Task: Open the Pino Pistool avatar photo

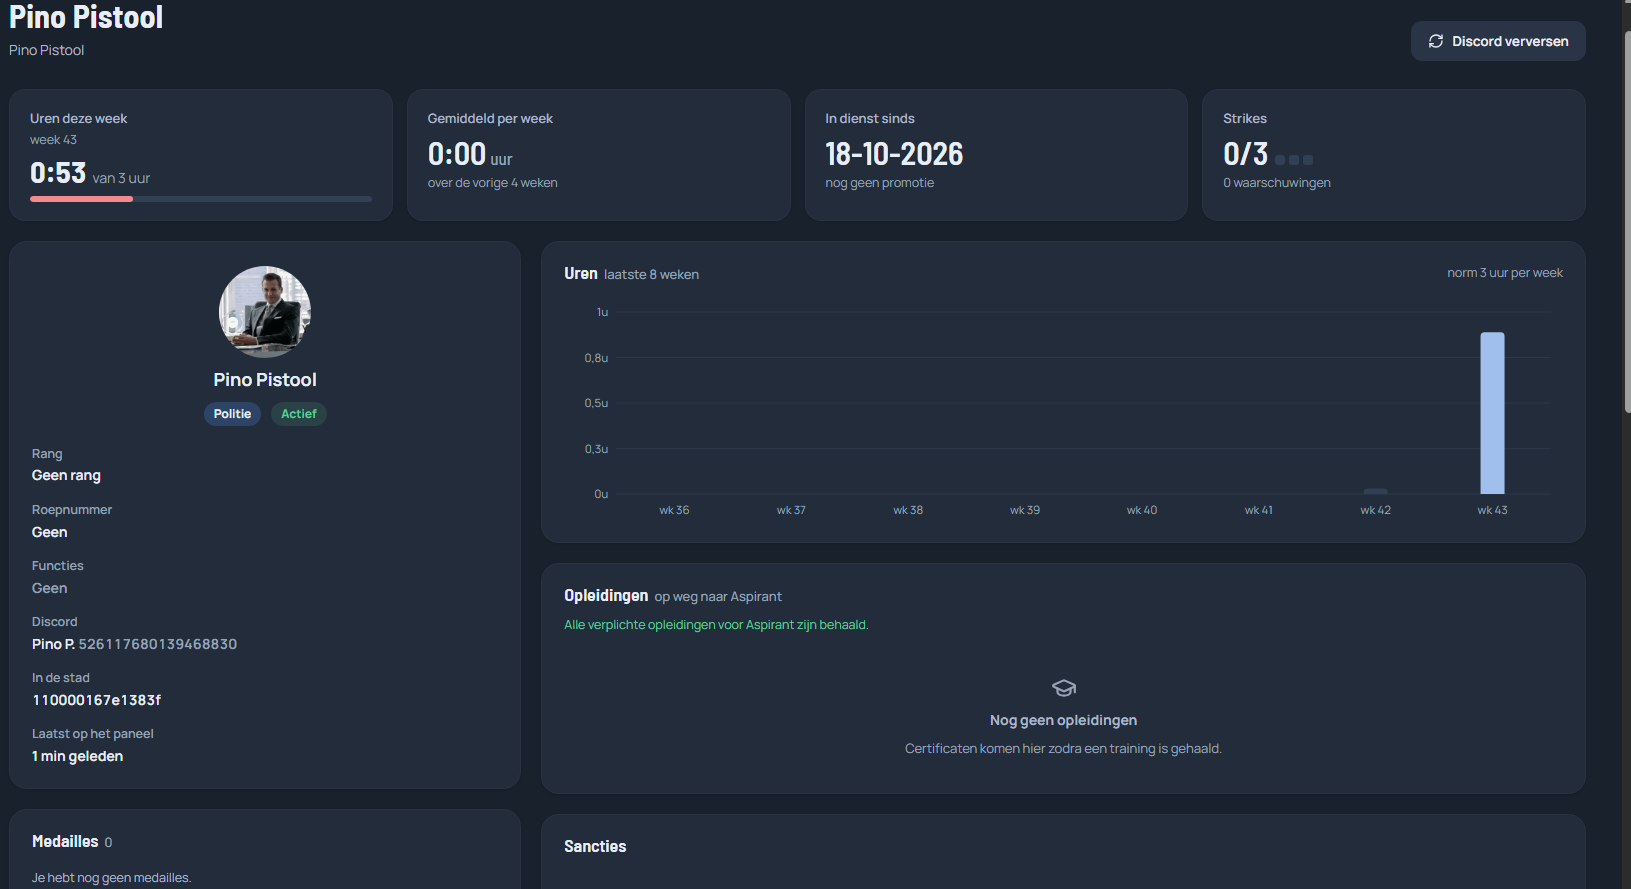Action: (x=265, y=311)
